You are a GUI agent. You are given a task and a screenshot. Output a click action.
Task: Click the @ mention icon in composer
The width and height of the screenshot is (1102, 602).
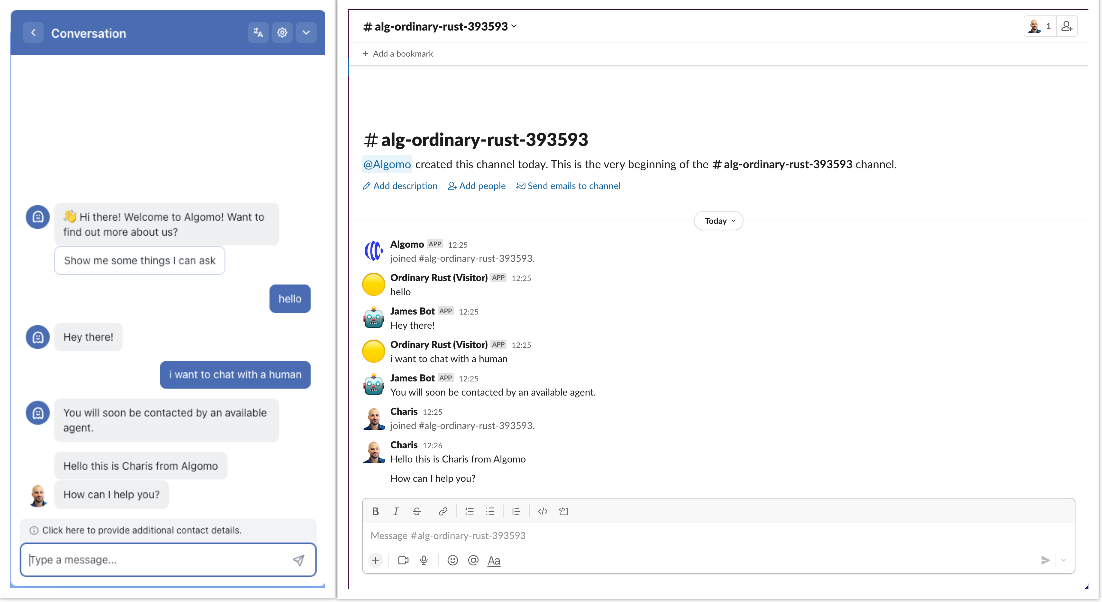coord(473,561)
